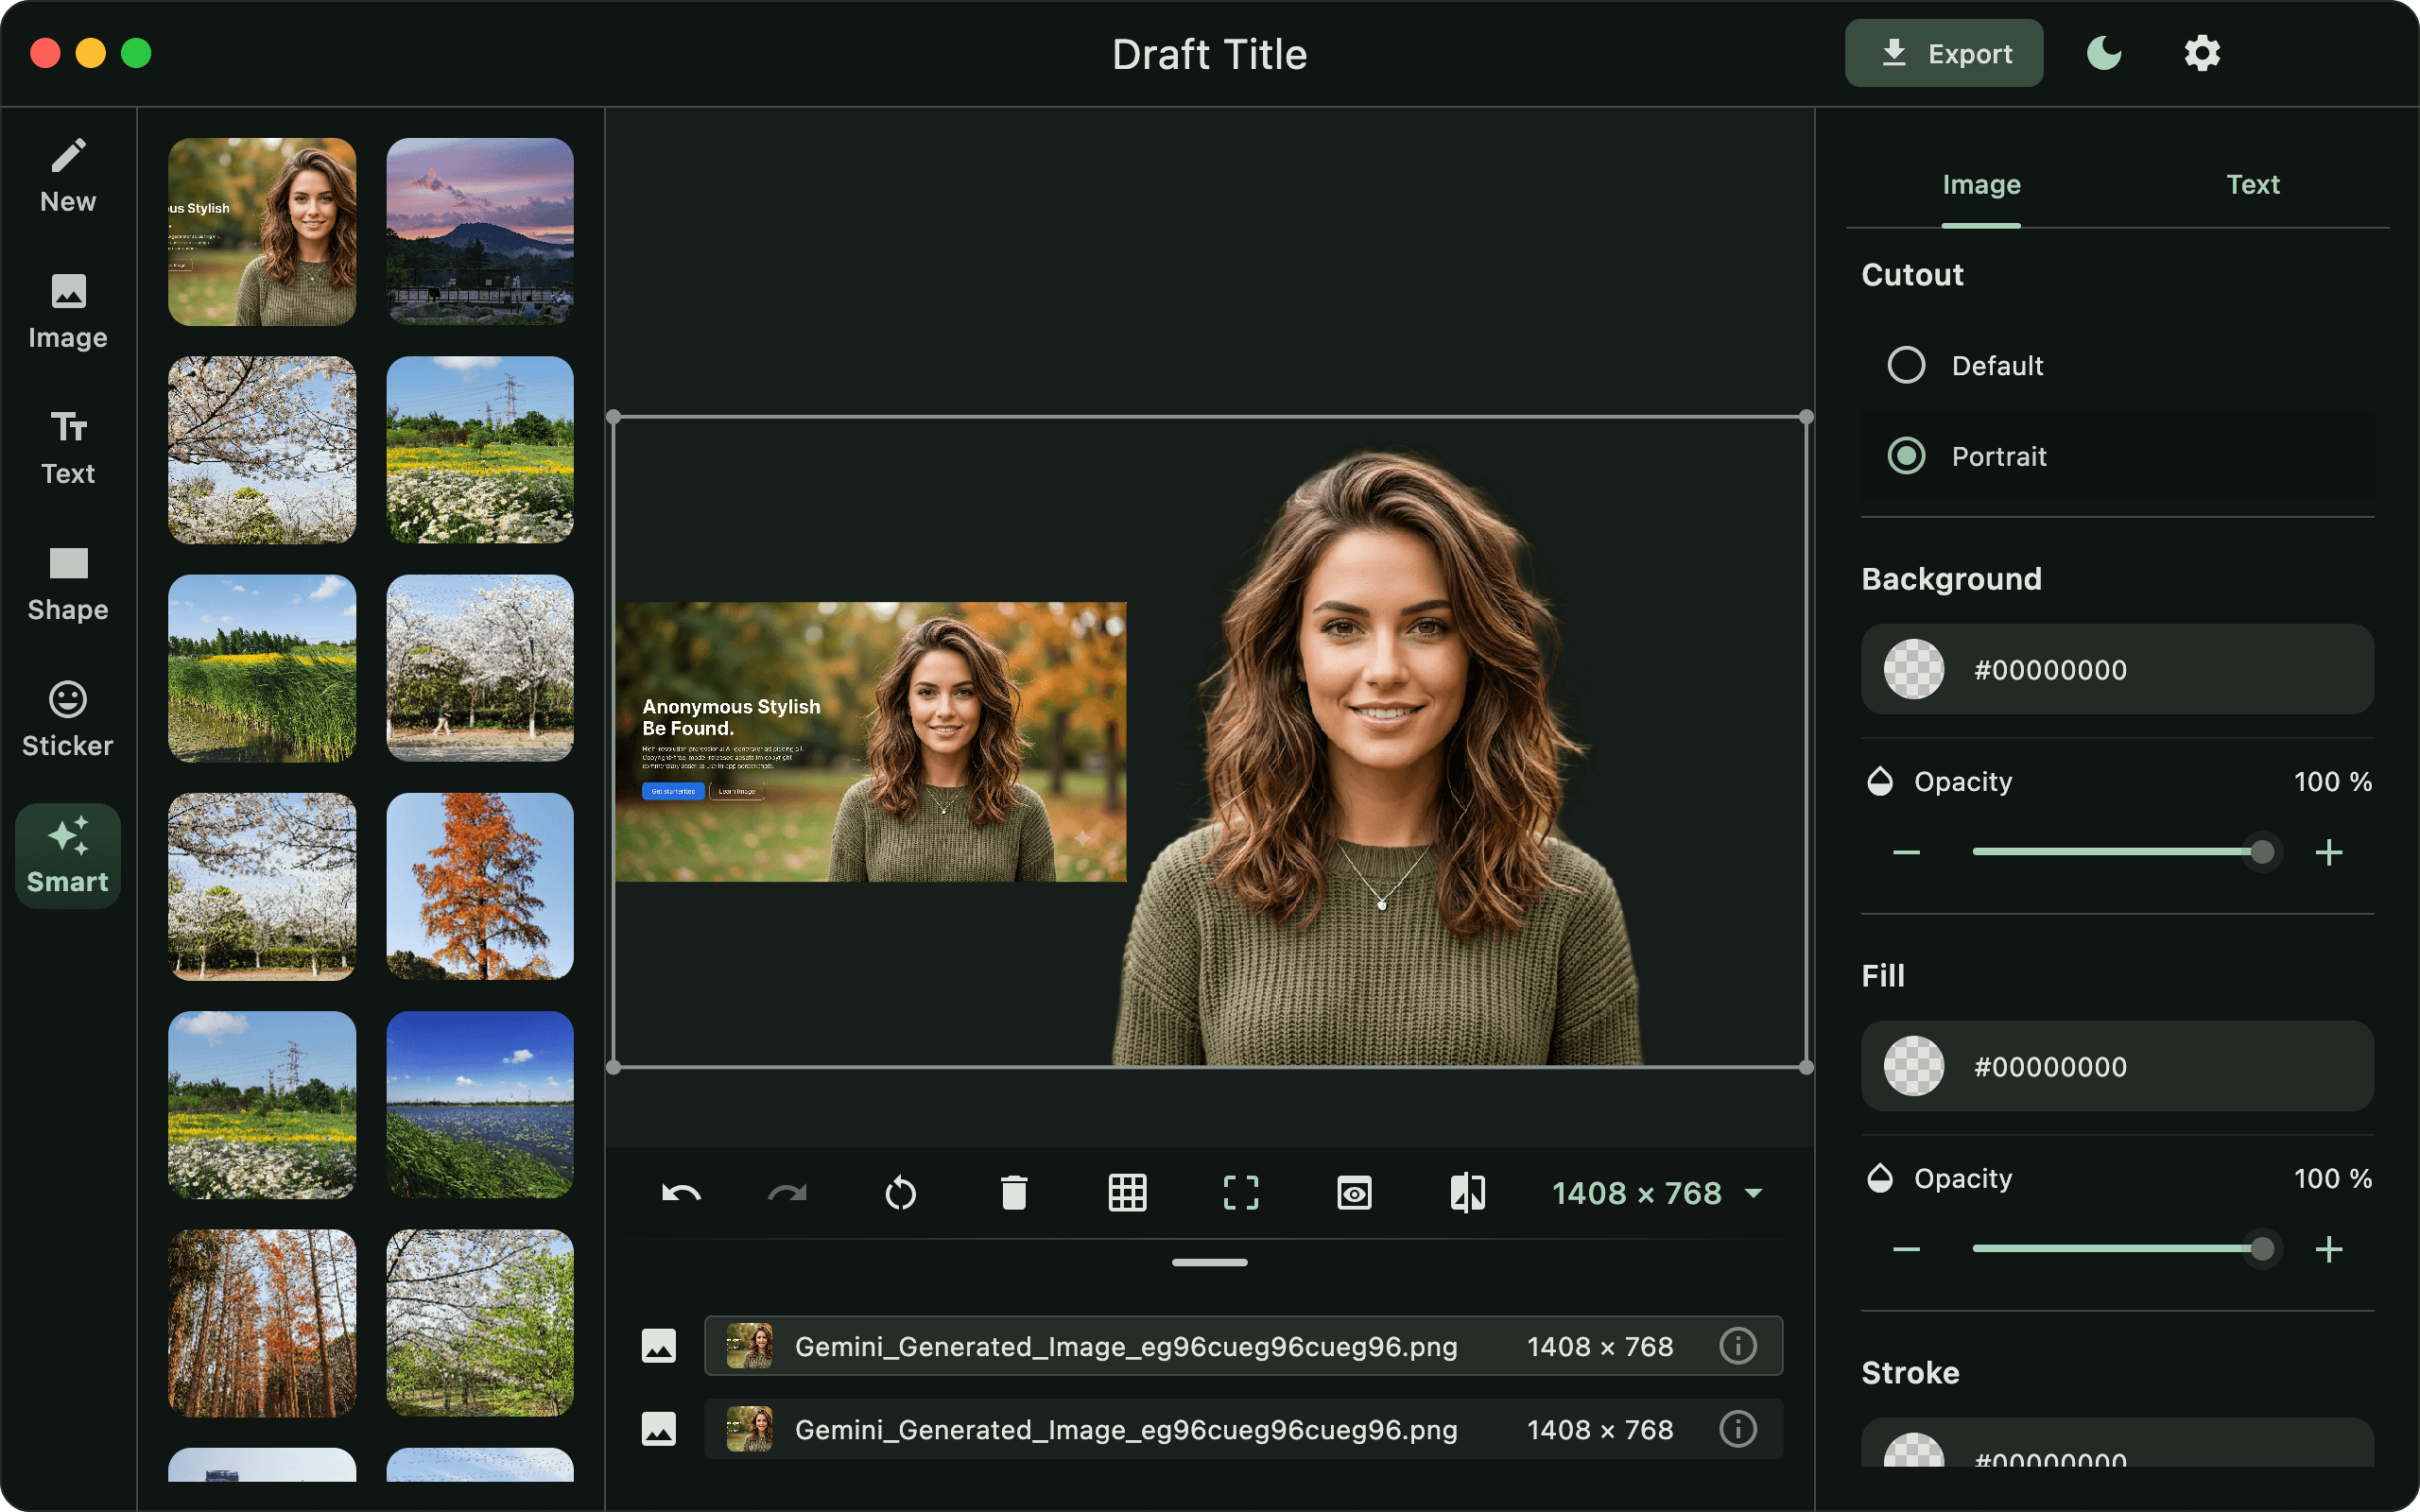Decrease Background opacity with minus icon
Image resolution: width=2420 pixels, height=1512 pixels.
point(1907,852)
